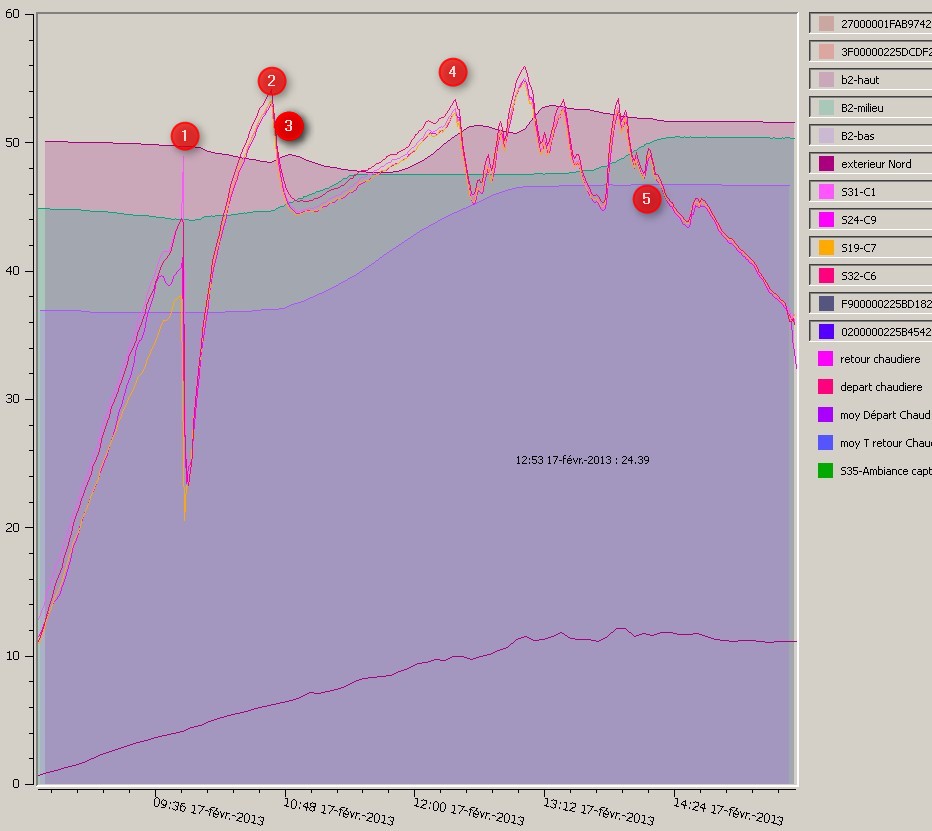Click annotation marker 5 on the curve
Screen dimensions: 932x831
tap(646, 200)
